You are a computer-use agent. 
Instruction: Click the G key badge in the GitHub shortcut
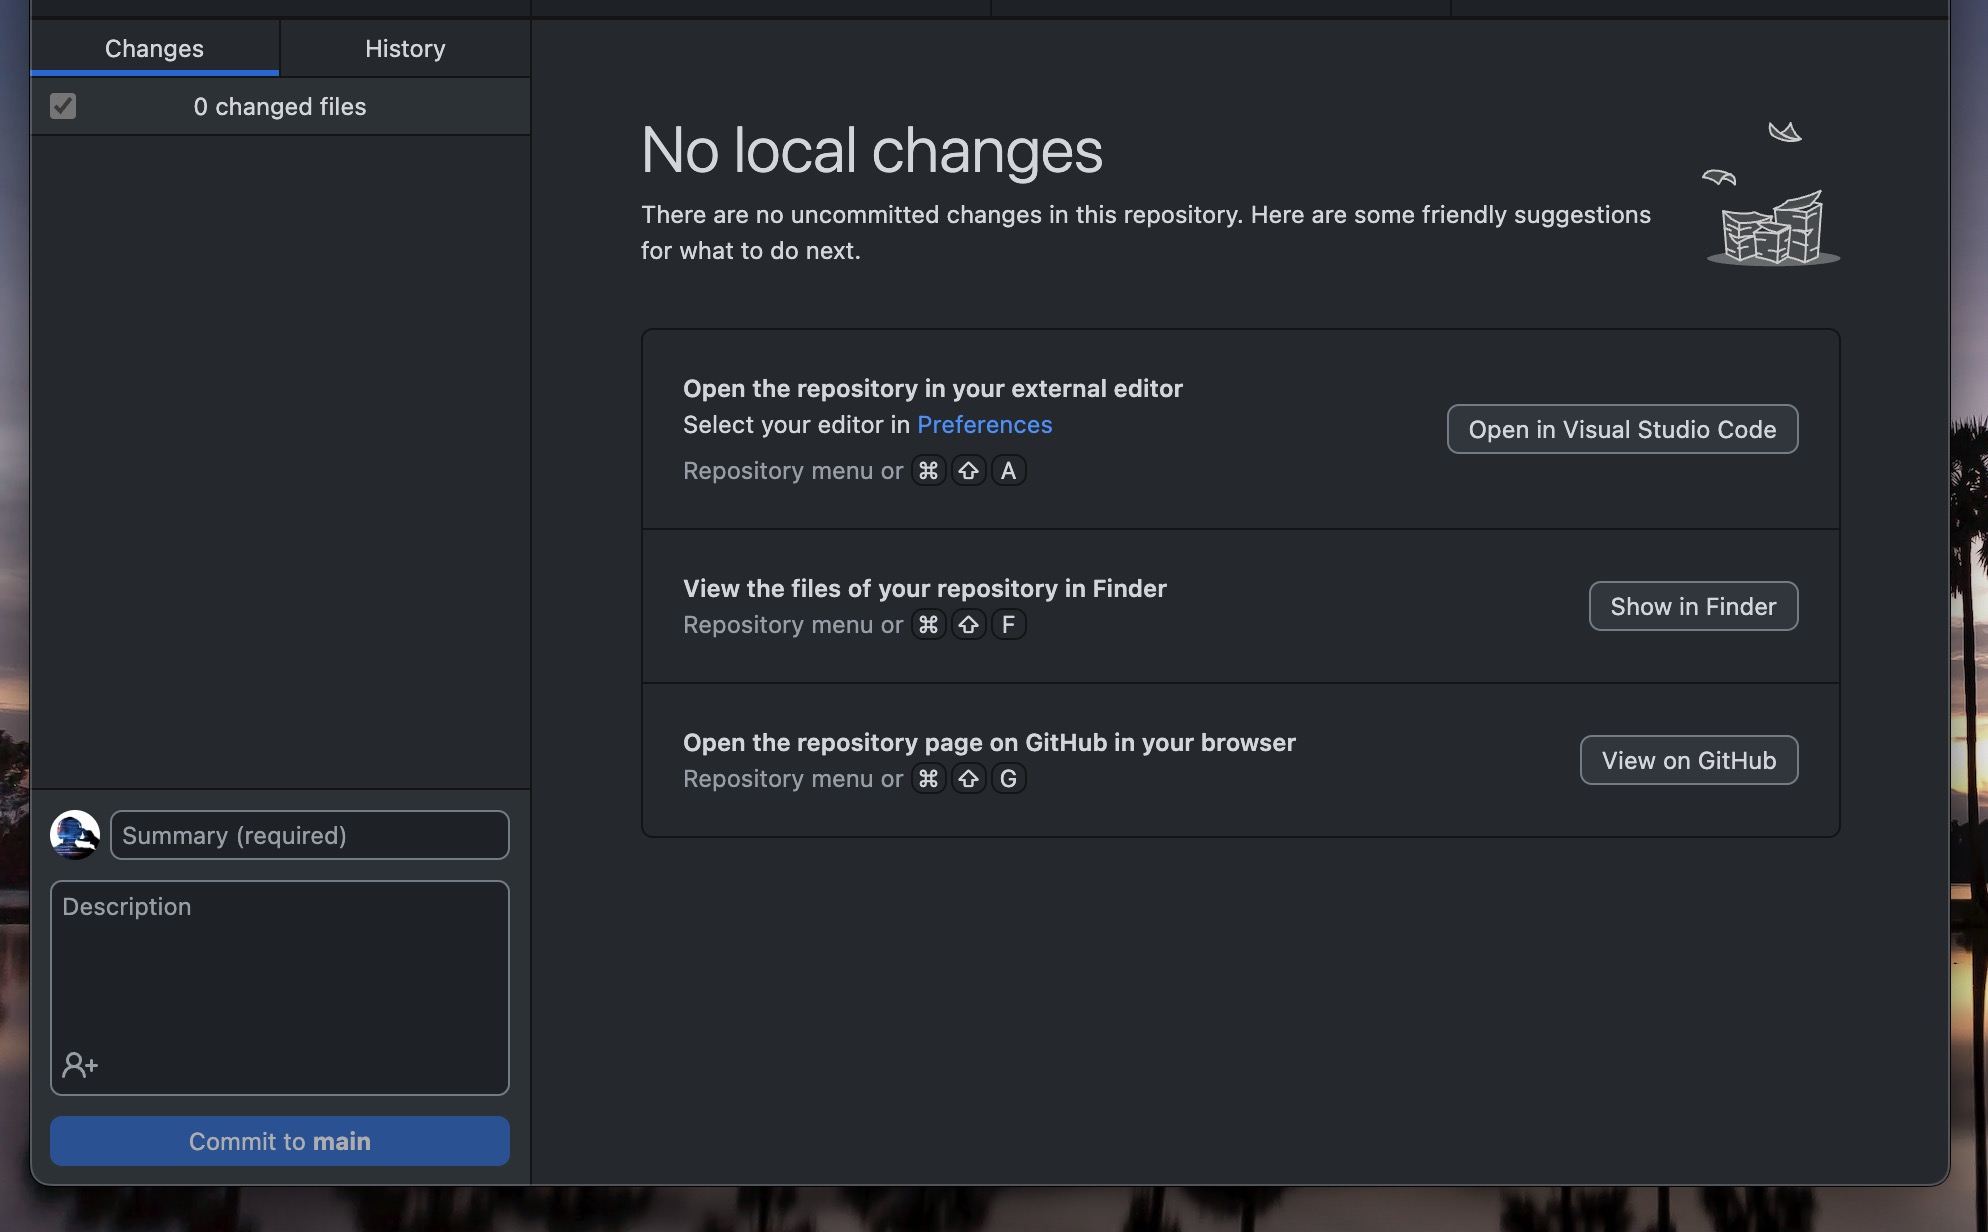[x=1008, y=778]
